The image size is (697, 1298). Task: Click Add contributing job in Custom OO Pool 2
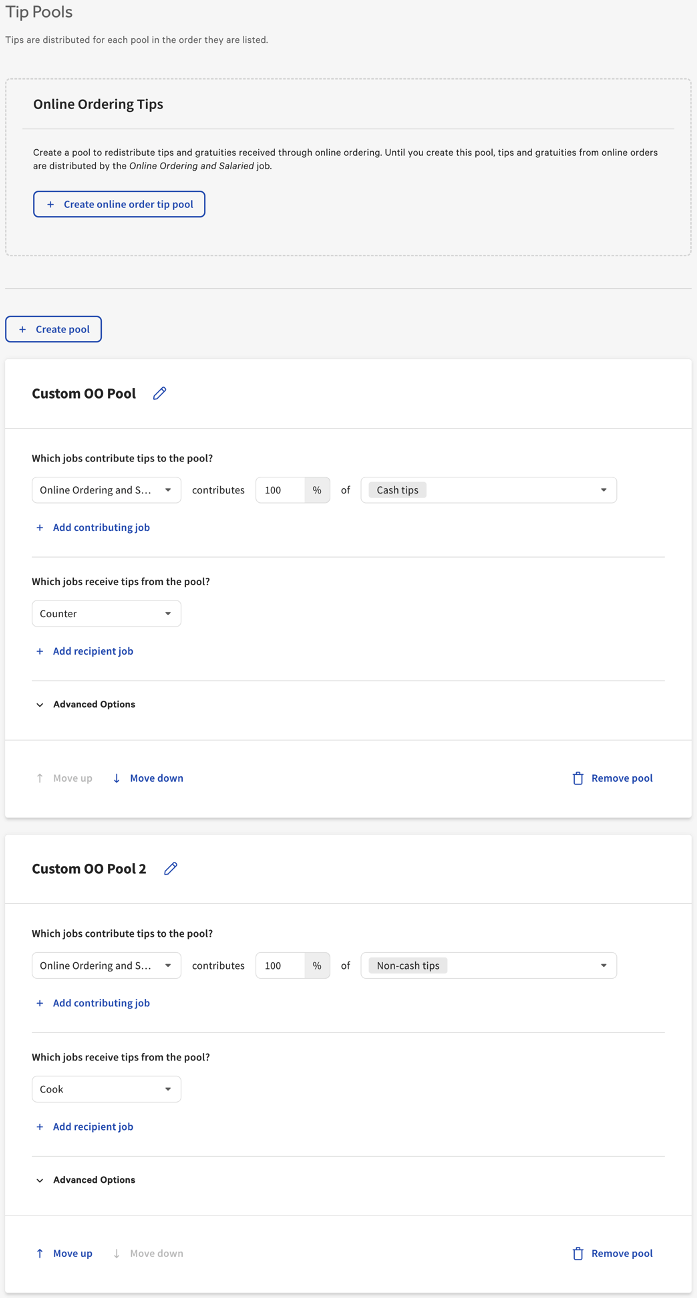coord(93,1002)
